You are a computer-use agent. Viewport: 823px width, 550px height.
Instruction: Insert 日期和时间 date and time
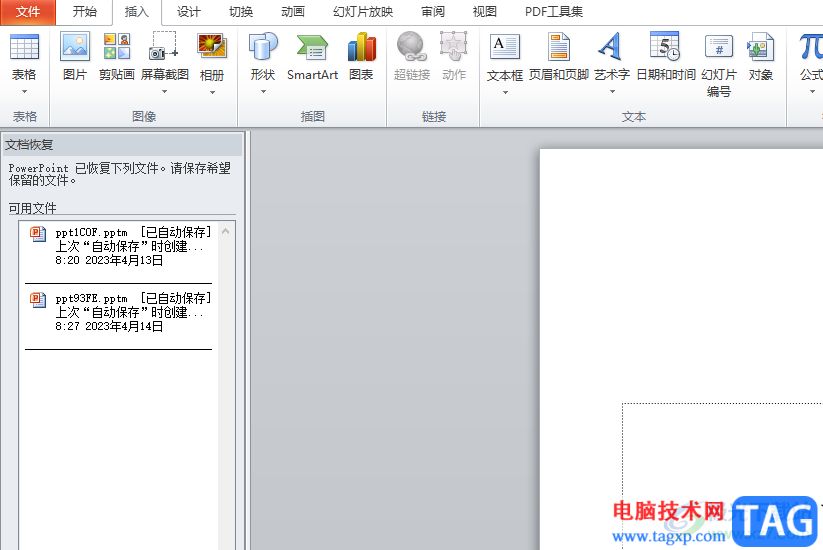click(664, 46)
